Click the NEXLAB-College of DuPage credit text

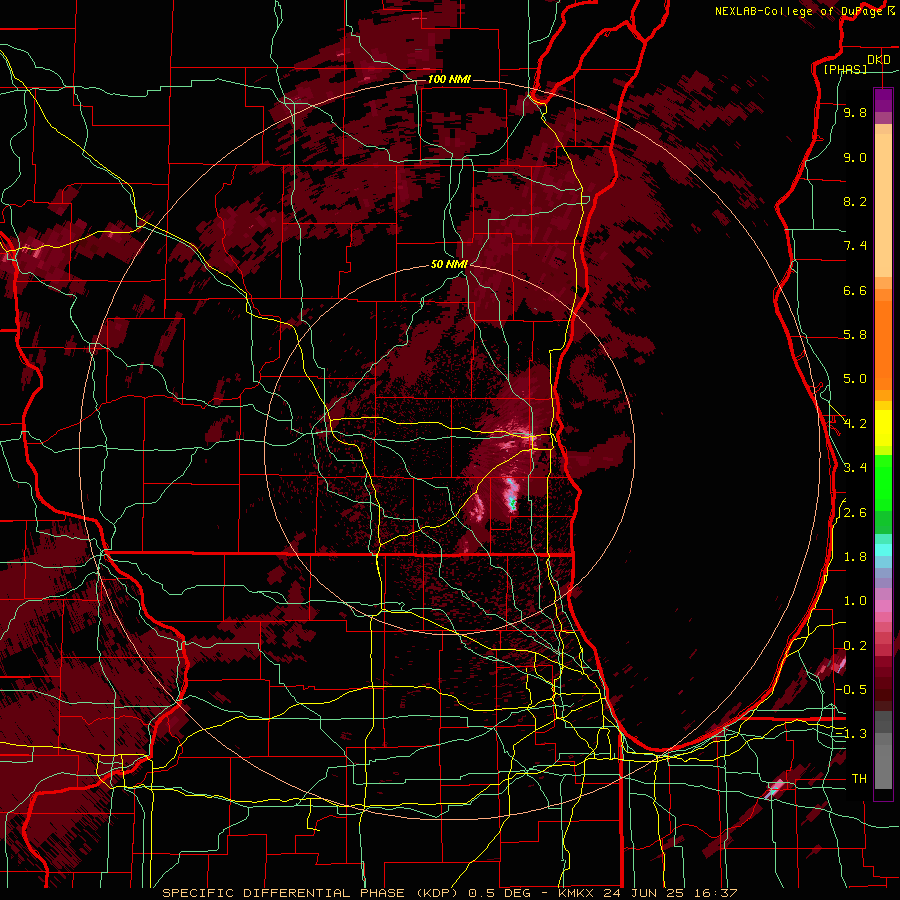(798, 11)
